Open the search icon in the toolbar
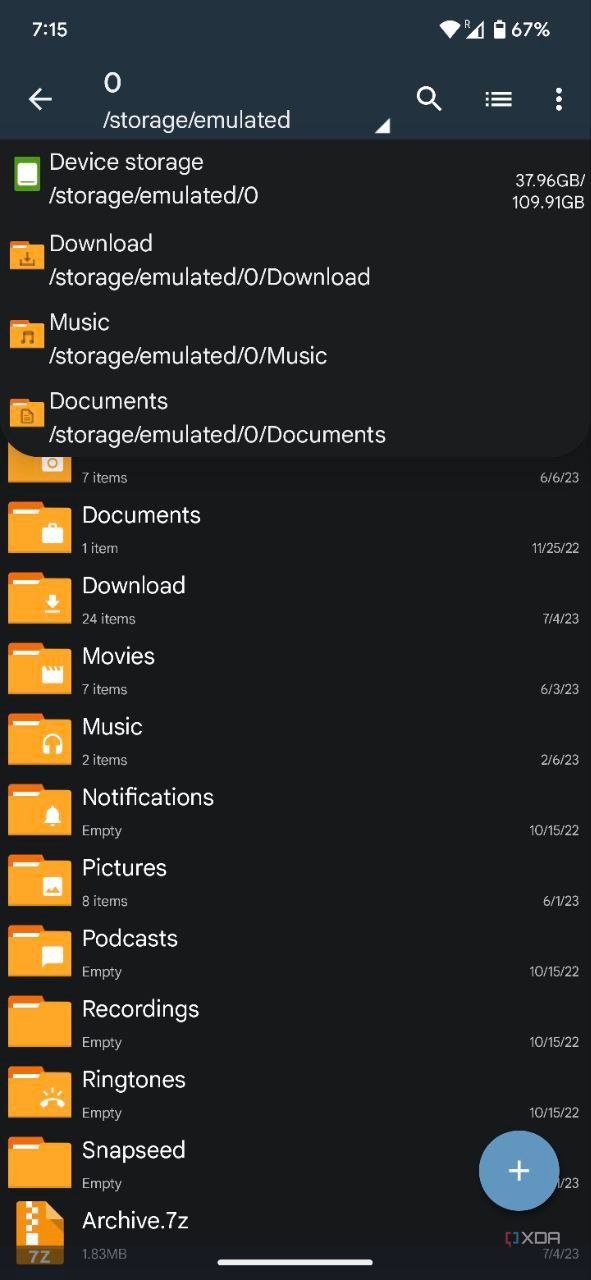 pyautogui.click(x=429, y=99)
